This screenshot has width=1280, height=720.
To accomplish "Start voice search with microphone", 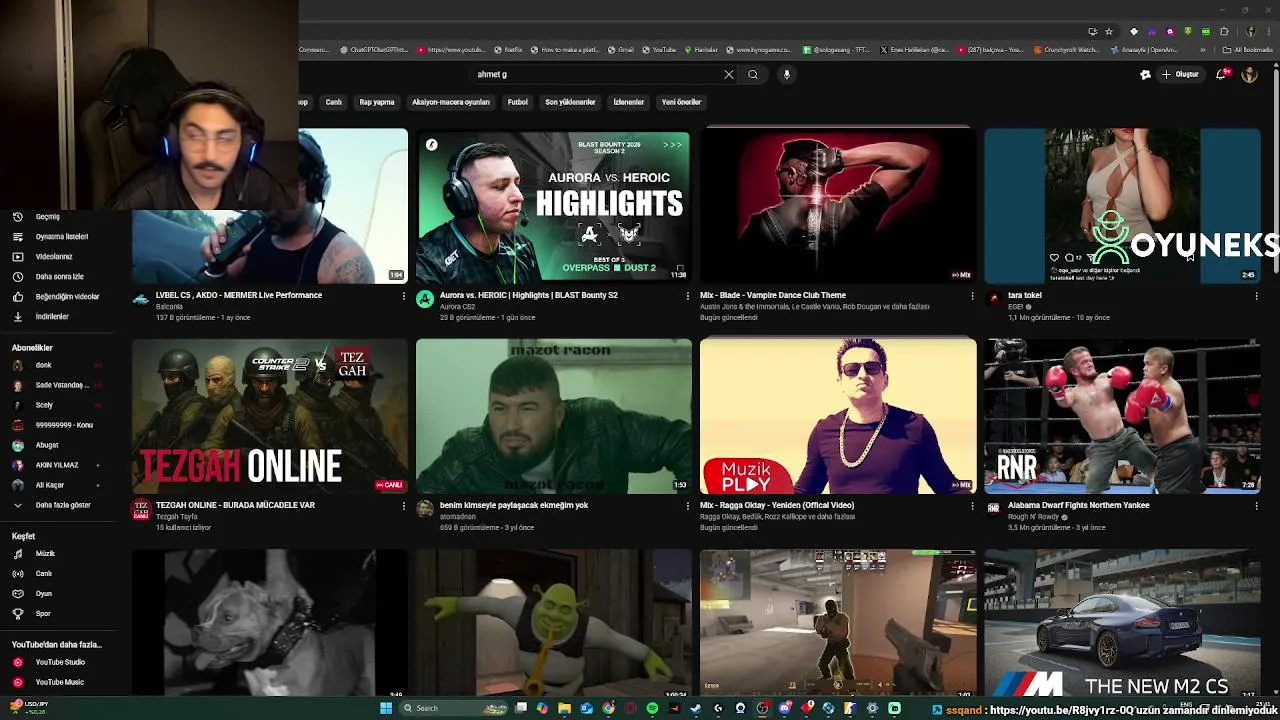I will click(x=787, y=74).
